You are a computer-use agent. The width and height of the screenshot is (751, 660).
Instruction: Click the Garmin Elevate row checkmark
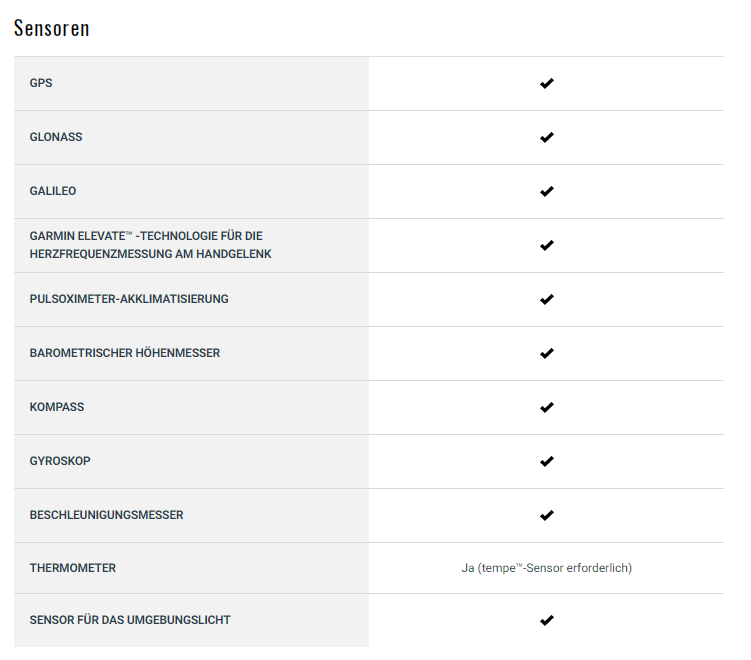(x=546, y=246)
